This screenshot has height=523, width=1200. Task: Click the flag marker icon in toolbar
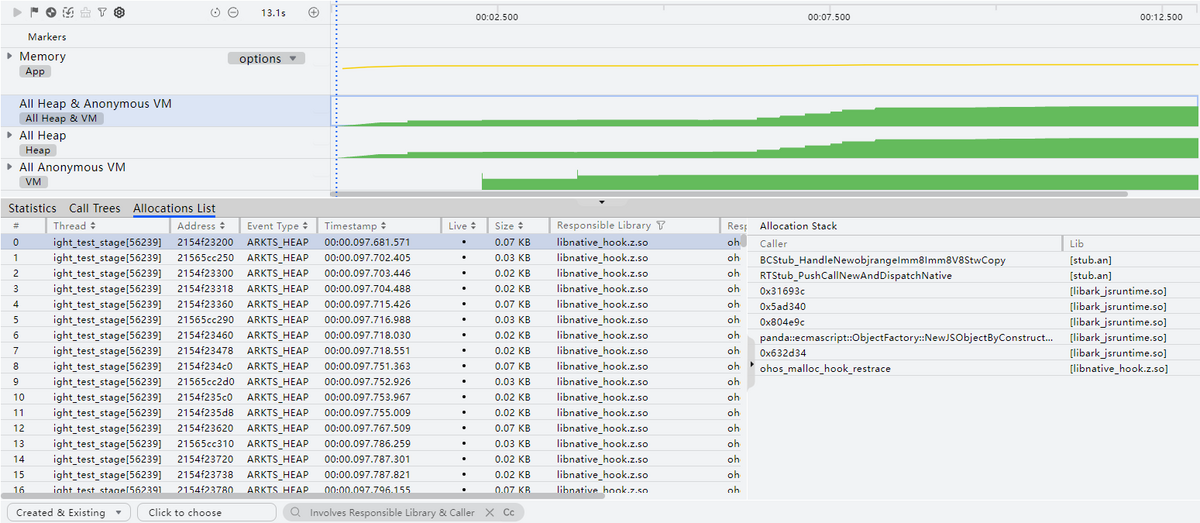[35, 12]
